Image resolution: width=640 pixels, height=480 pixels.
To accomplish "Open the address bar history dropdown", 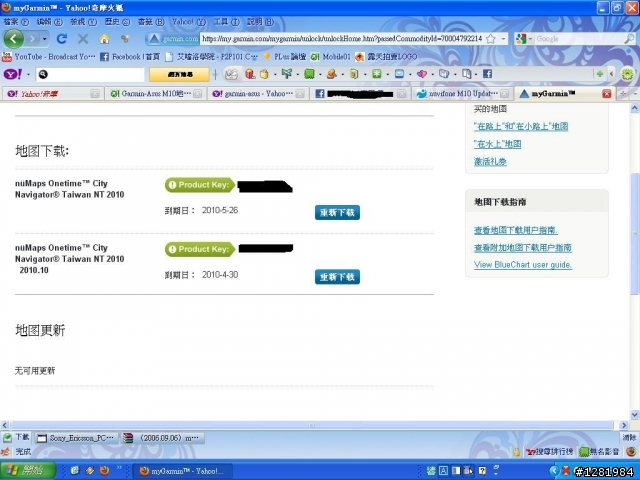I will click(x=503, y=39).
